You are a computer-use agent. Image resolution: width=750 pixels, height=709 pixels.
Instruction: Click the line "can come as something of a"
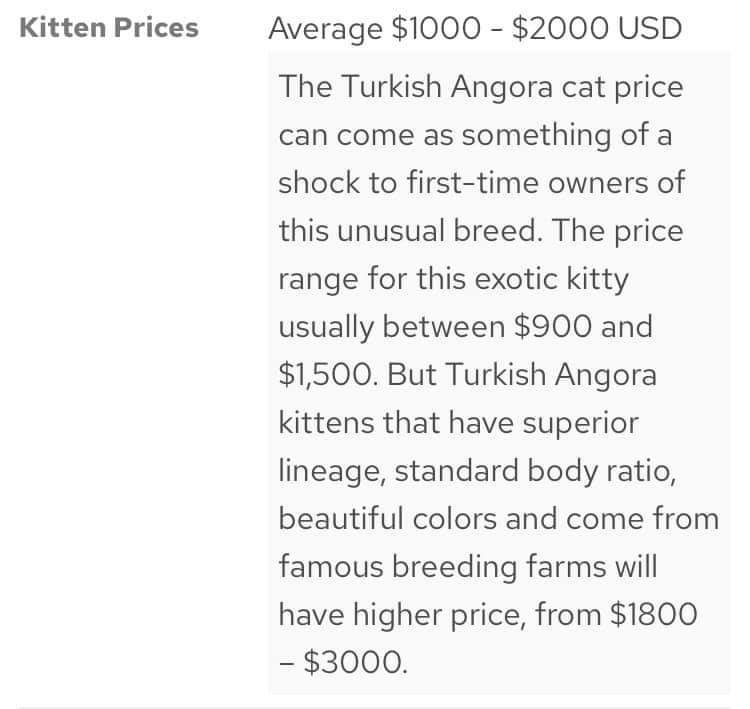[475, 135]
